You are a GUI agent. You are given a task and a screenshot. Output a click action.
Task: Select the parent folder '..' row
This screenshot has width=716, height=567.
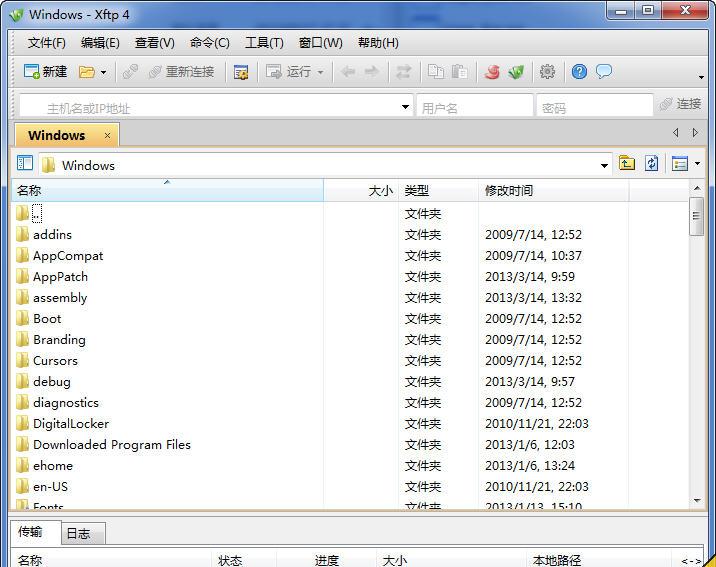pyautogui.click(x=350, y=213)
